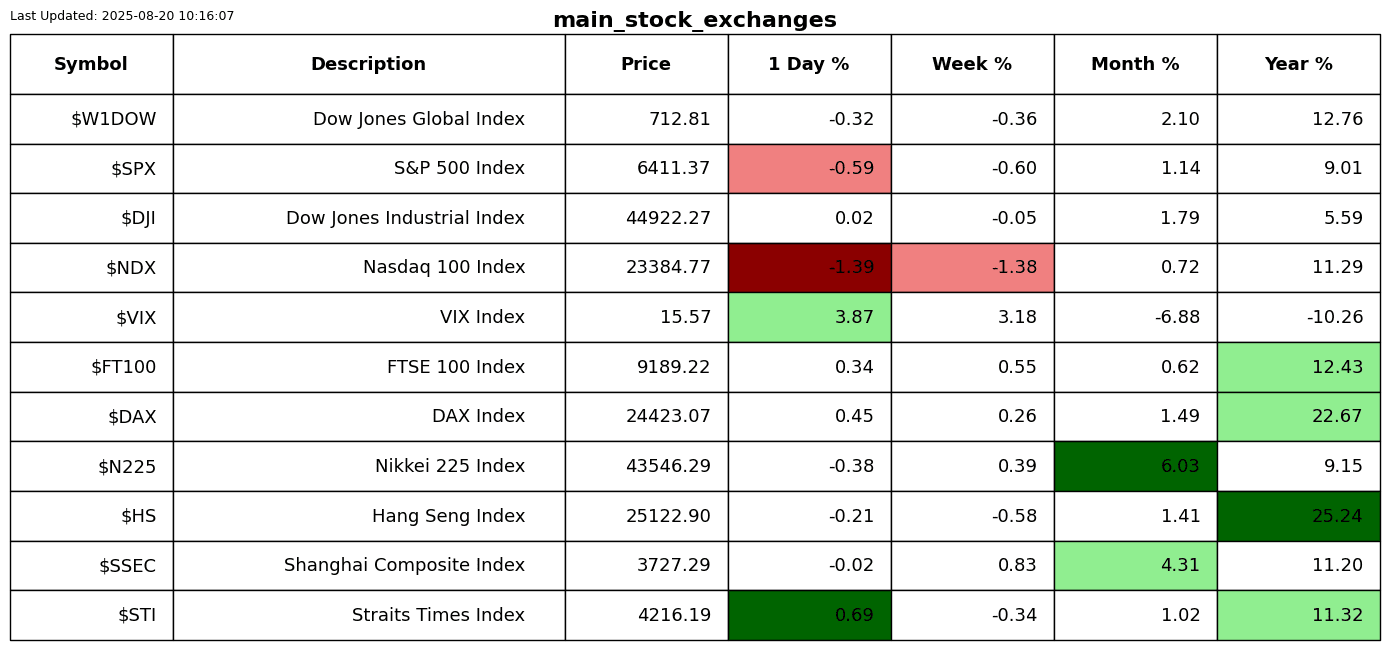Click the Symbol column header

click(91, 64)
